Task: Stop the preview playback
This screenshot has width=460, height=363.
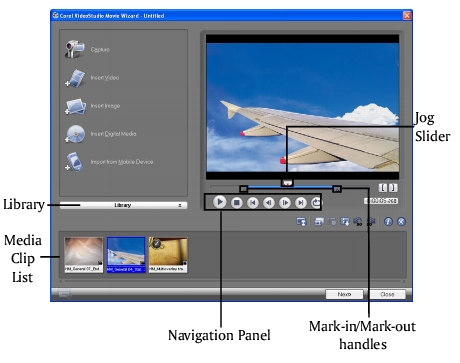Action: (237, 203)
